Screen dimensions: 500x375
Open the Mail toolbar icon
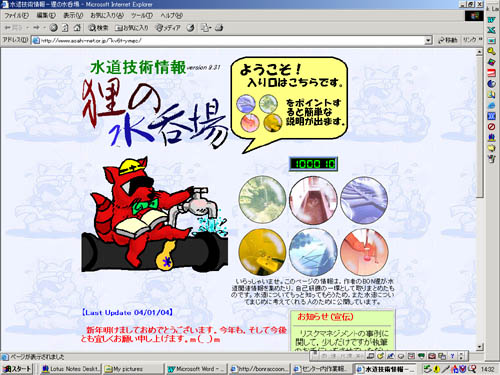coord(205,28)
